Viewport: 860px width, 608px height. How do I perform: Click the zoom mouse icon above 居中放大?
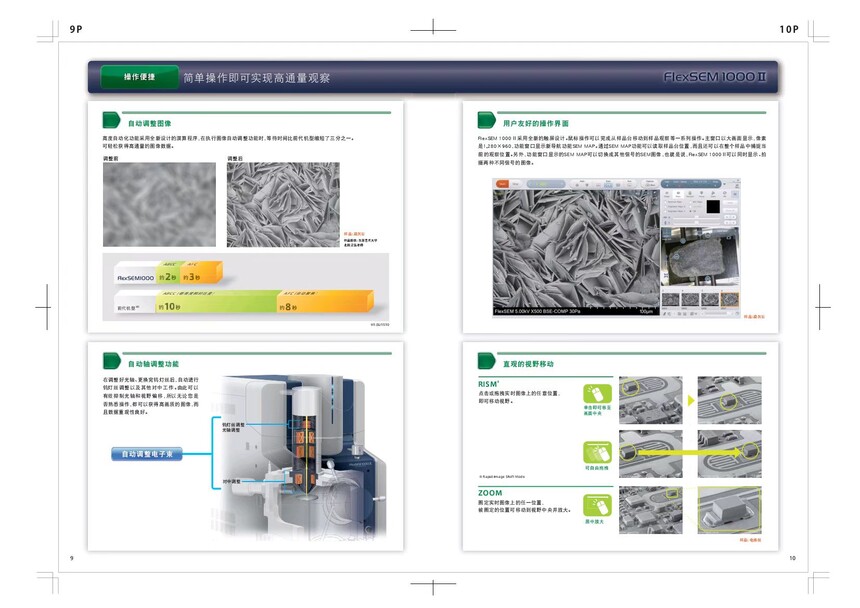tap(597, 506)
